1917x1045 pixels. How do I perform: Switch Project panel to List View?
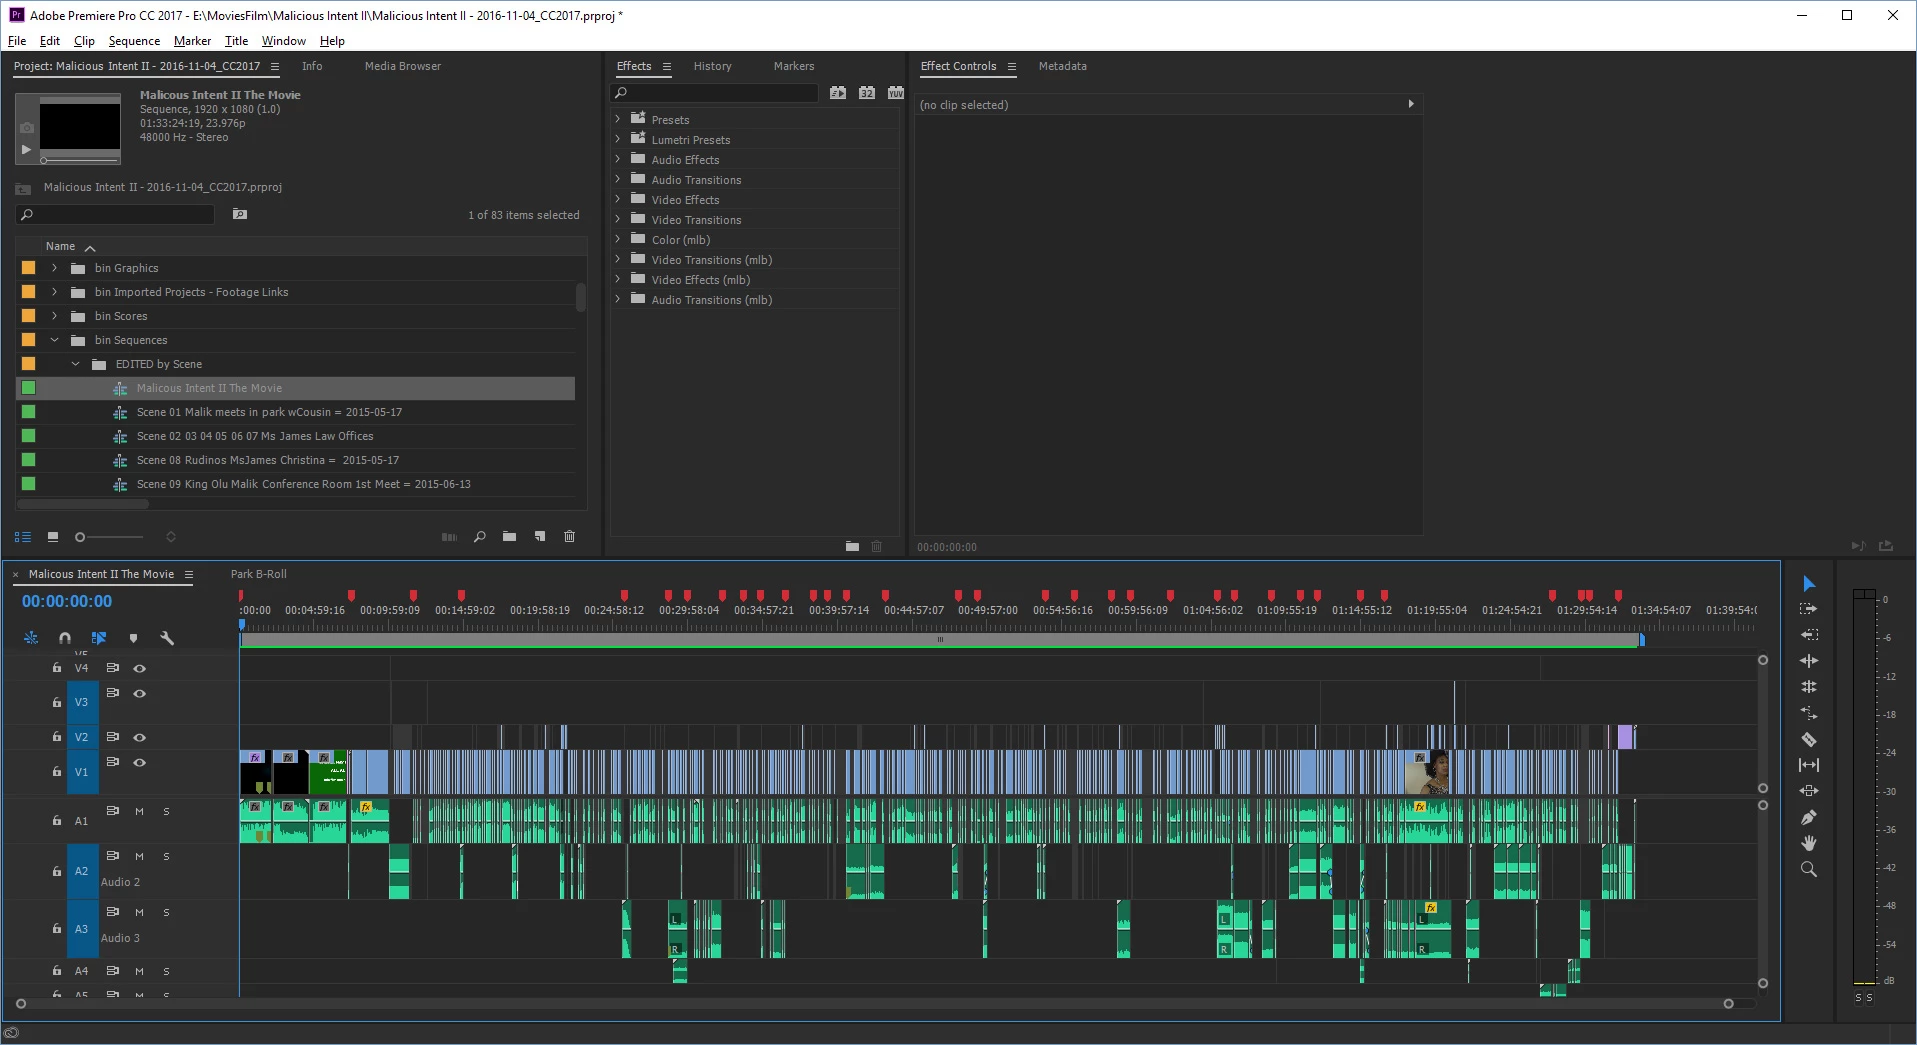click(x=22, y=537)
